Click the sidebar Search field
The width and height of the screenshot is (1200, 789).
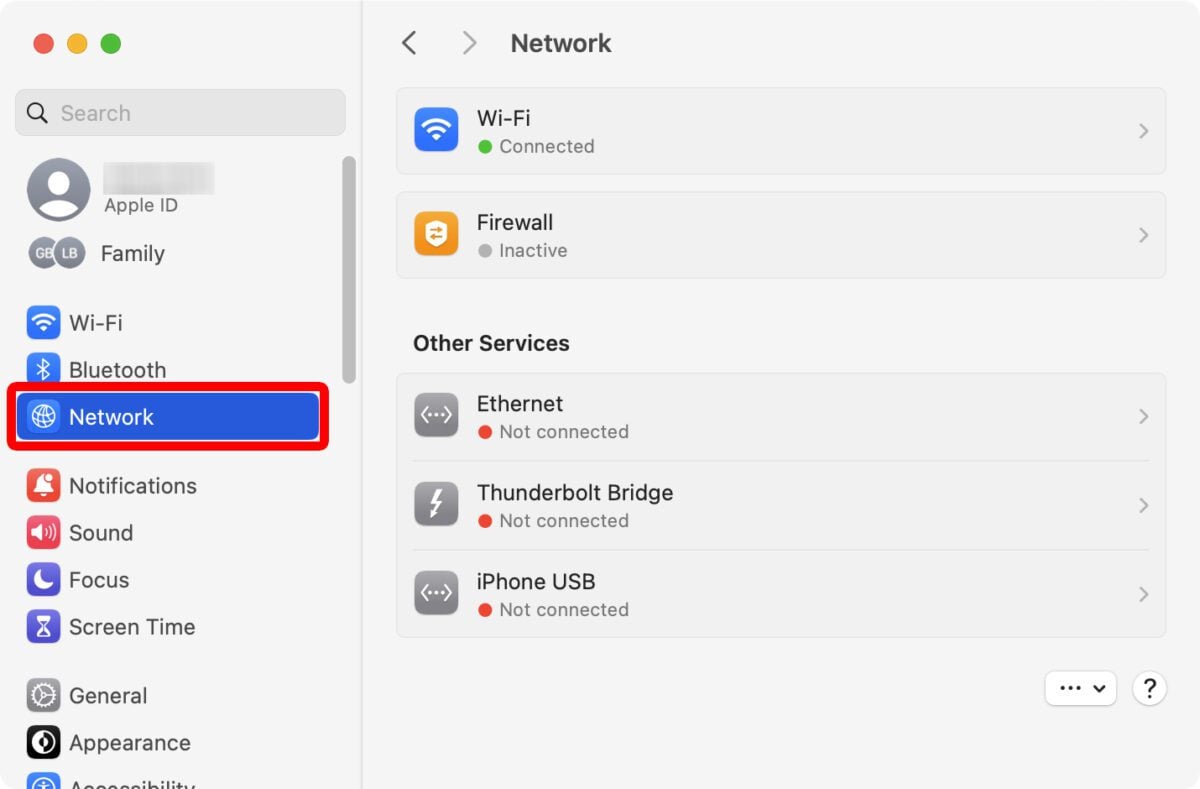[180, 113]
